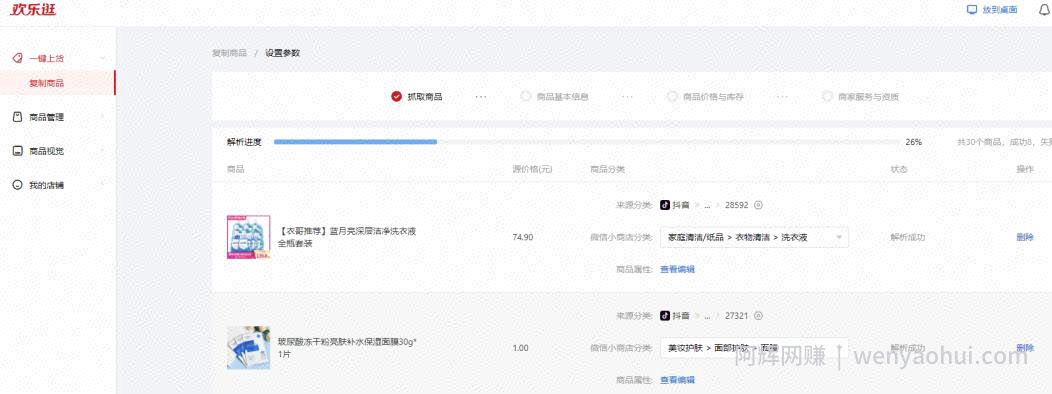Click the circle icon next to 27321
Viewport: 1052px width, 394px height.
[759, 315]
